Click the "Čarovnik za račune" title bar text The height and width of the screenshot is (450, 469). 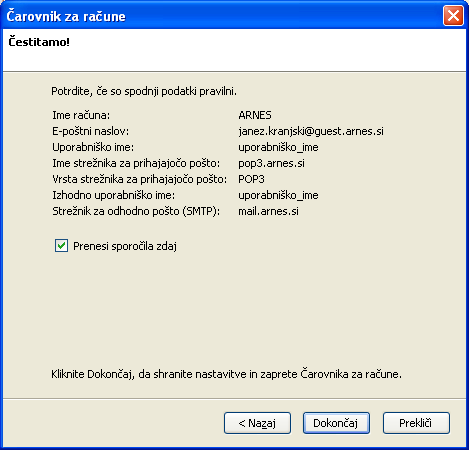point(66,16)
